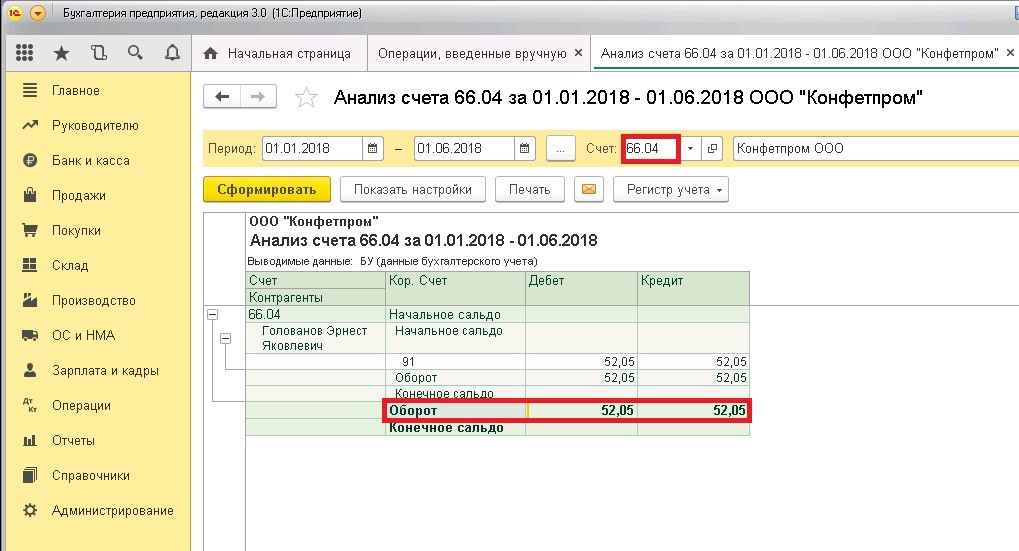Expand the account 66.04 dropdown arrow
Viewport: 1019px width, 551px height.
click(690, 148)
